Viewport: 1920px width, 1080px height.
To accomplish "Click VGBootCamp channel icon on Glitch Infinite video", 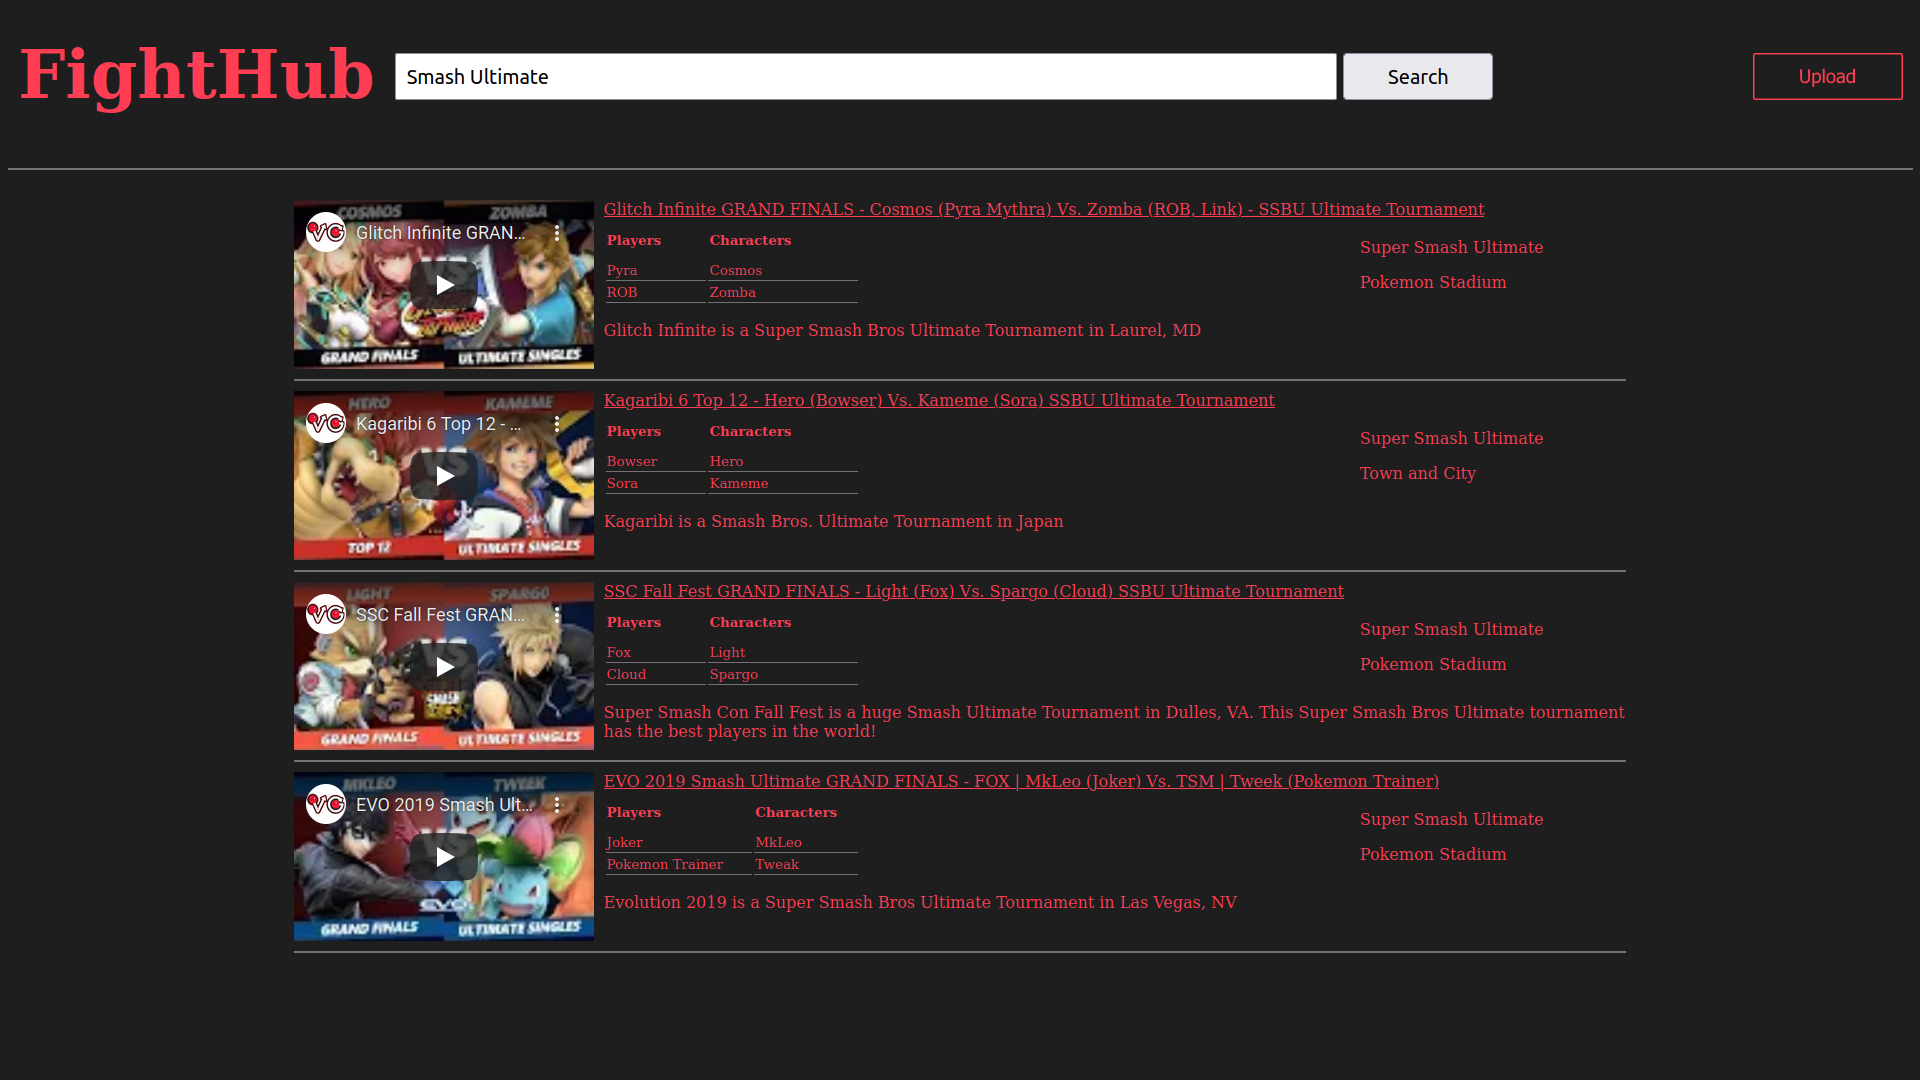I will click(x=326, y=233).
